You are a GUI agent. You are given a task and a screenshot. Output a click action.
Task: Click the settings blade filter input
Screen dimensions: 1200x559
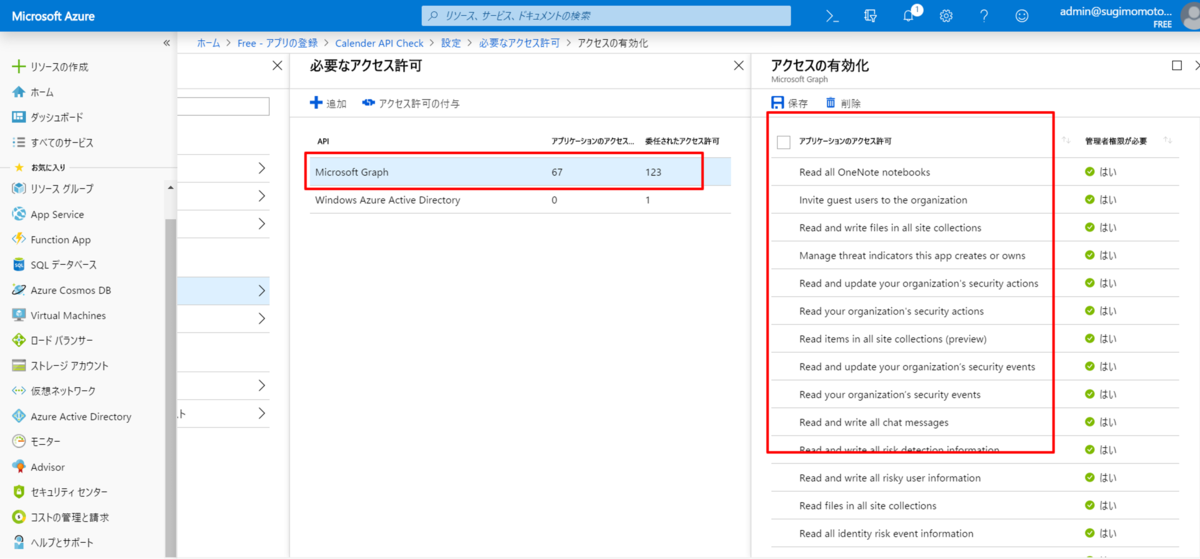[x=224, y=106]
